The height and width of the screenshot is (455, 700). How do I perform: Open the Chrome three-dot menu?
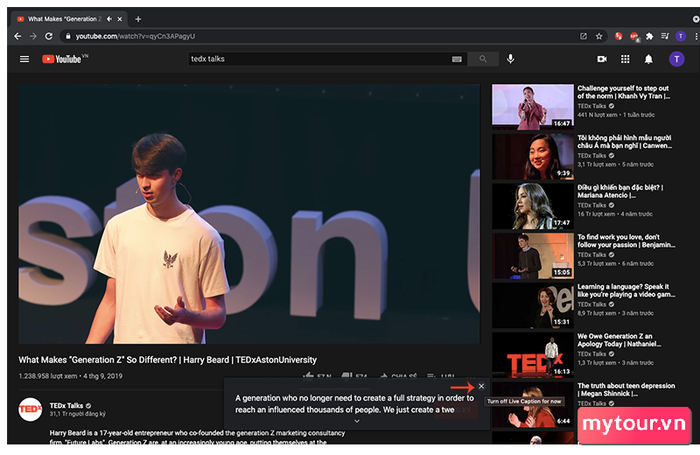tap(696, 36)
